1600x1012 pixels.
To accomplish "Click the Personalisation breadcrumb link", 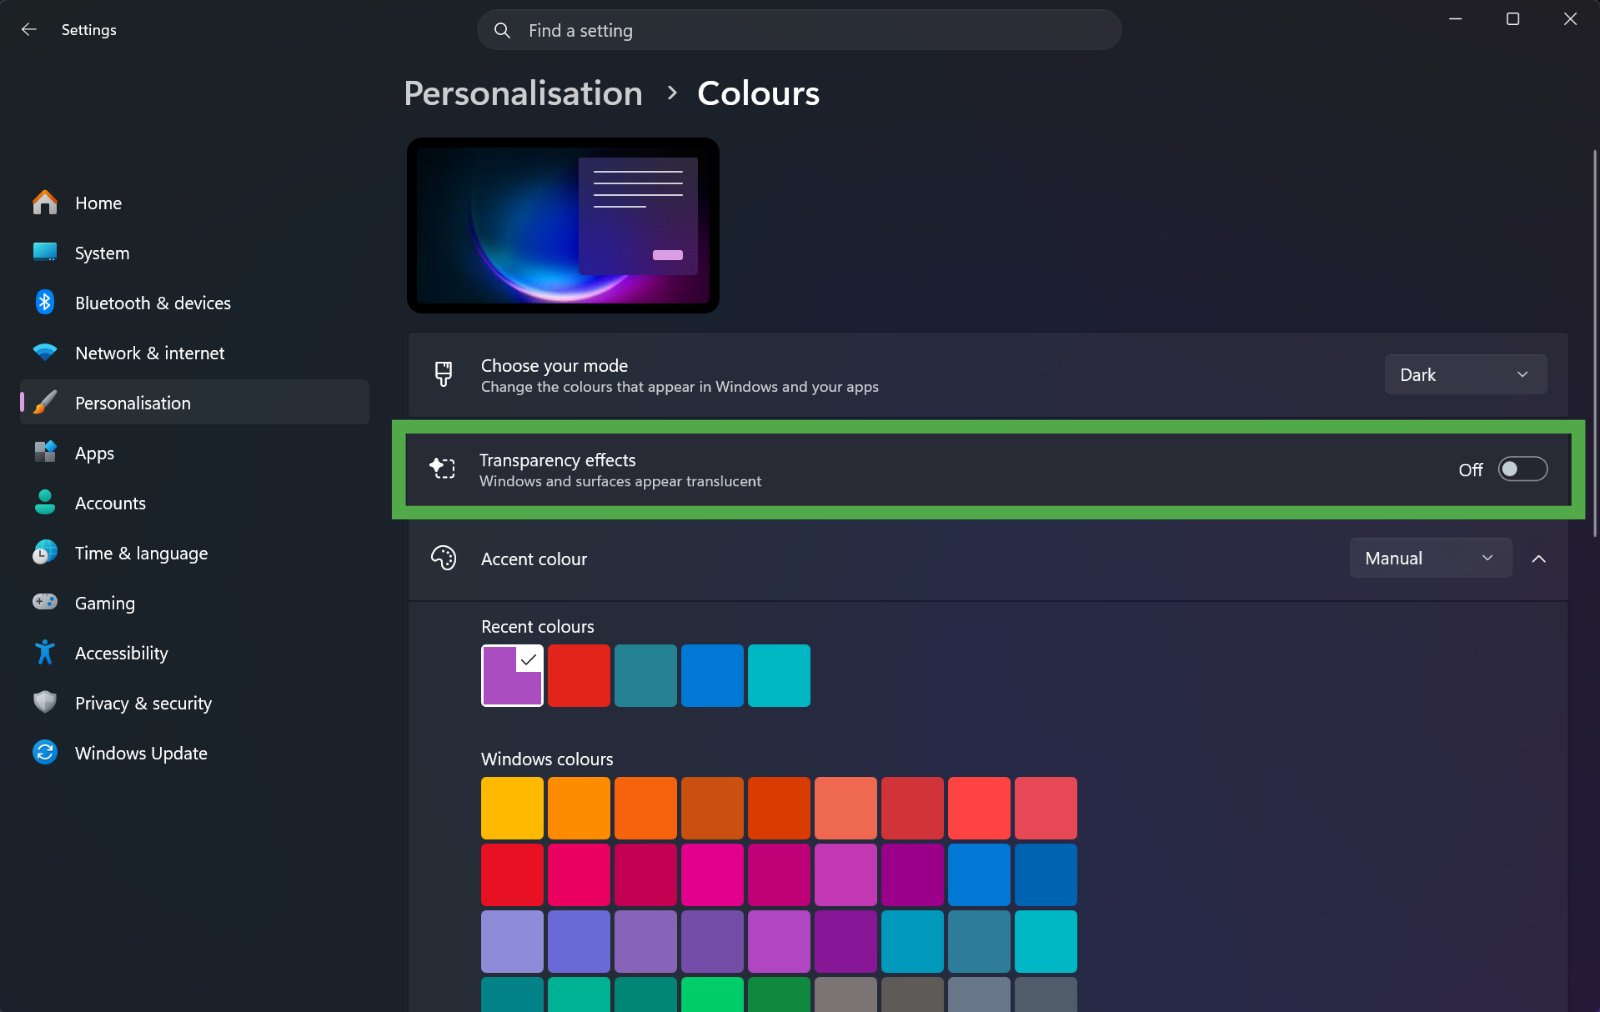I will tap(523, 93).
